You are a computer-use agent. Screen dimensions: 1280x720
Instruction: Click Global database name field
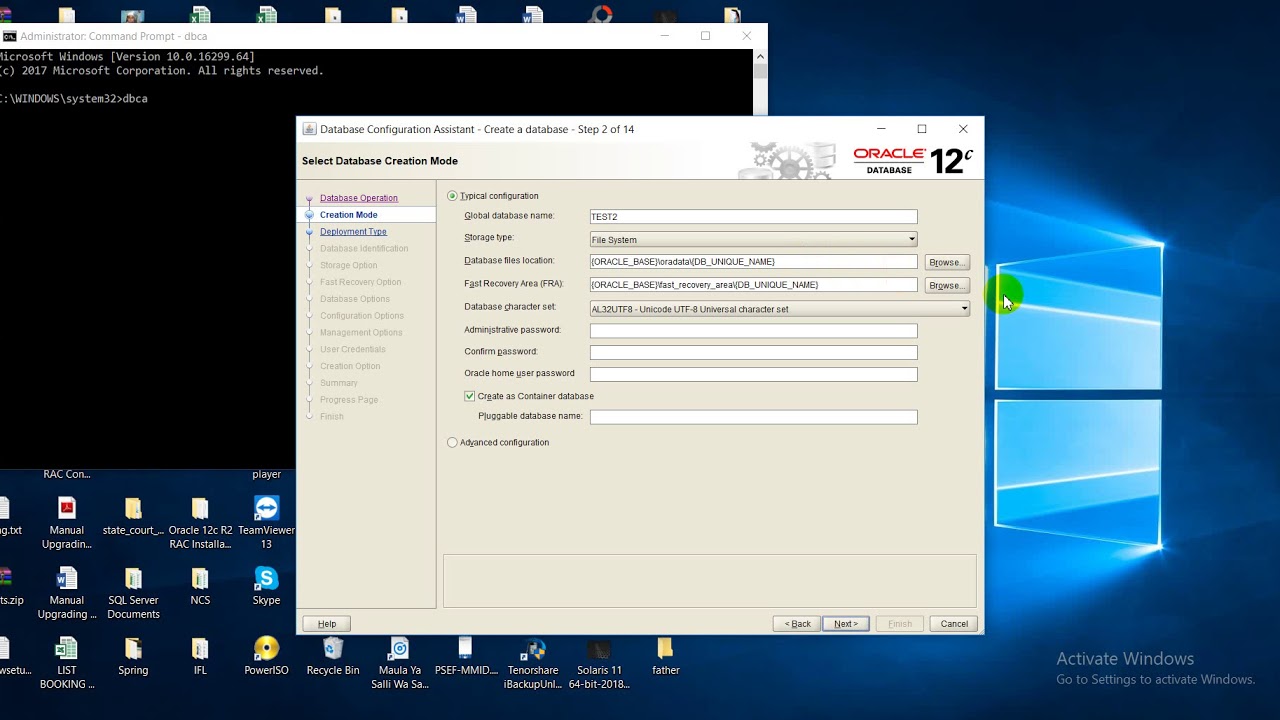point(753,216)
